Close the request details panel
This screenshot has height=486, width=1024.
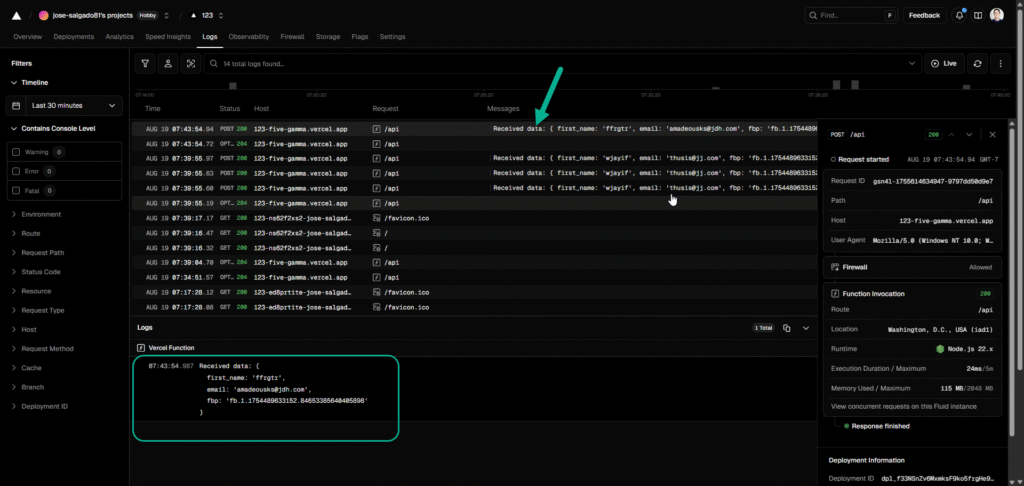pyautogui.click(x=992, y=134)
